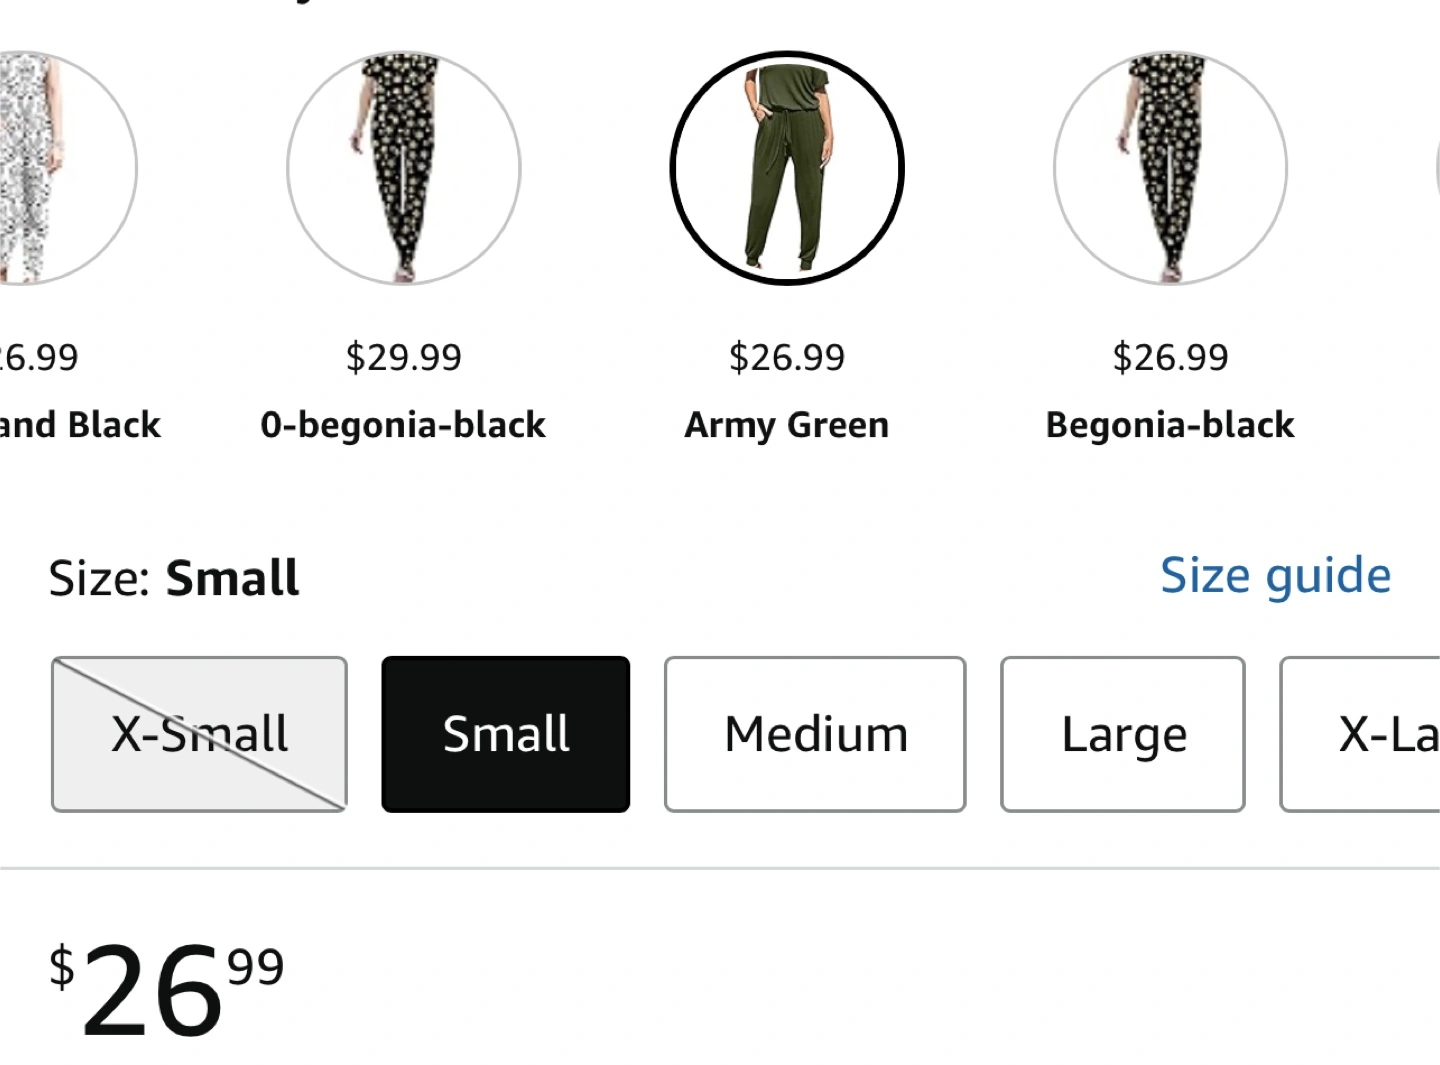The width and height of the screenshot is (1440, 1065).
Task: Select the Begonia-black swatch priced $26.99
Action: tap(1170, 168)
